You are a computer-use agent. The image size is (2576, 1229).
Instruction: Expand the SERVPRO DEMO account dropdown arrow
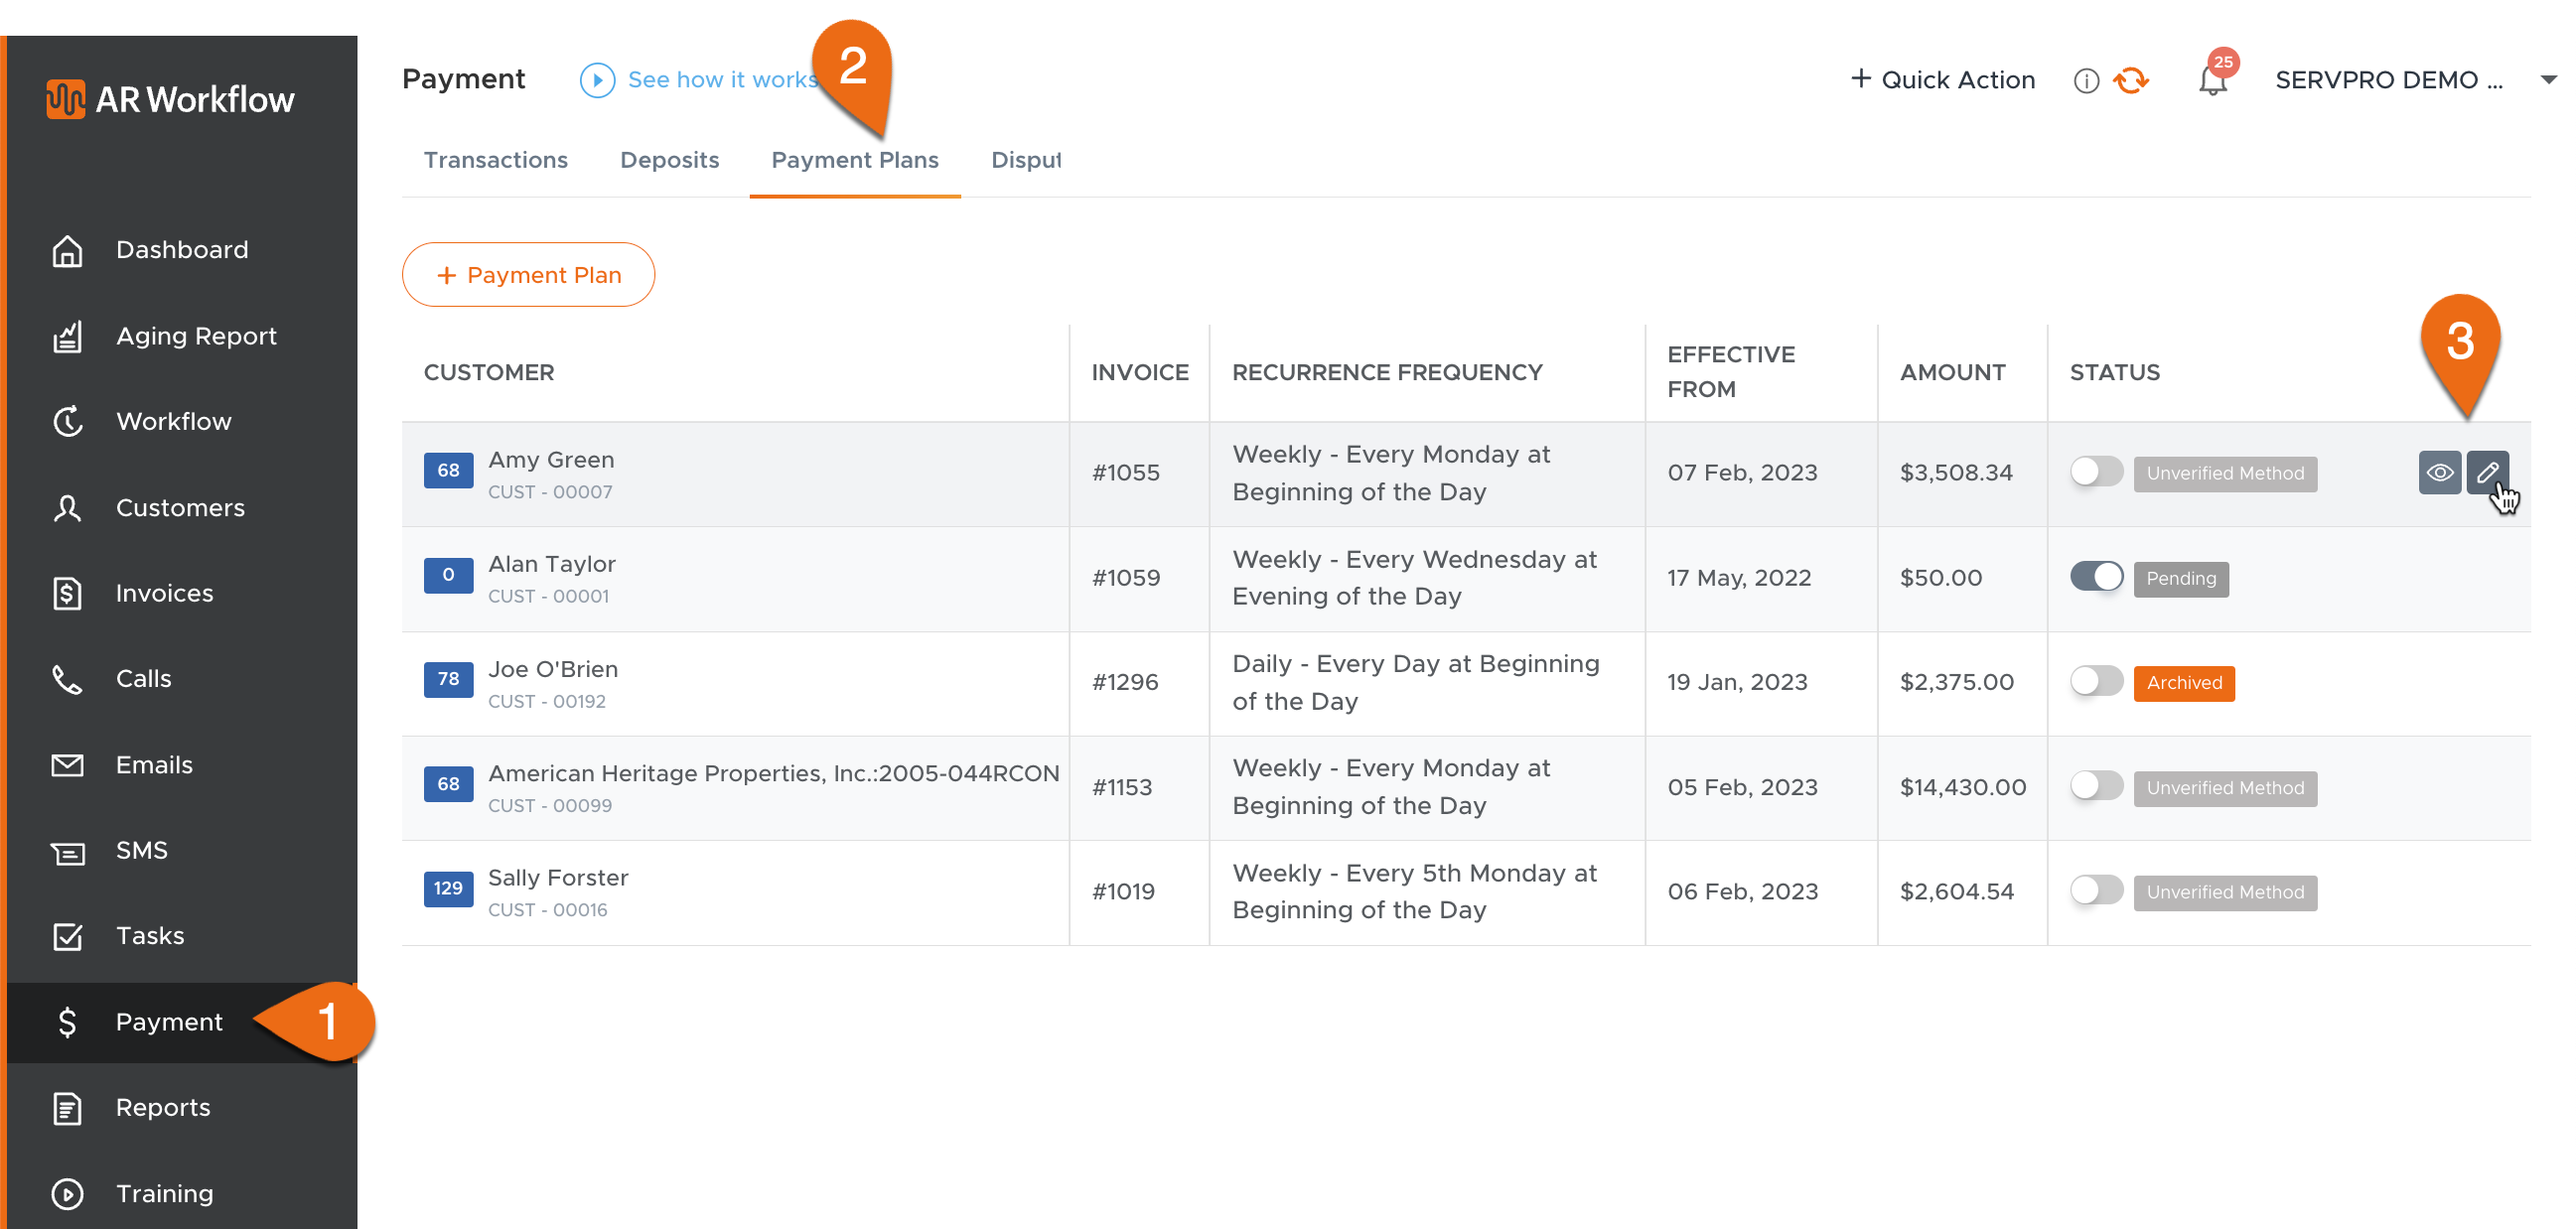click(x=2548, y=80)
